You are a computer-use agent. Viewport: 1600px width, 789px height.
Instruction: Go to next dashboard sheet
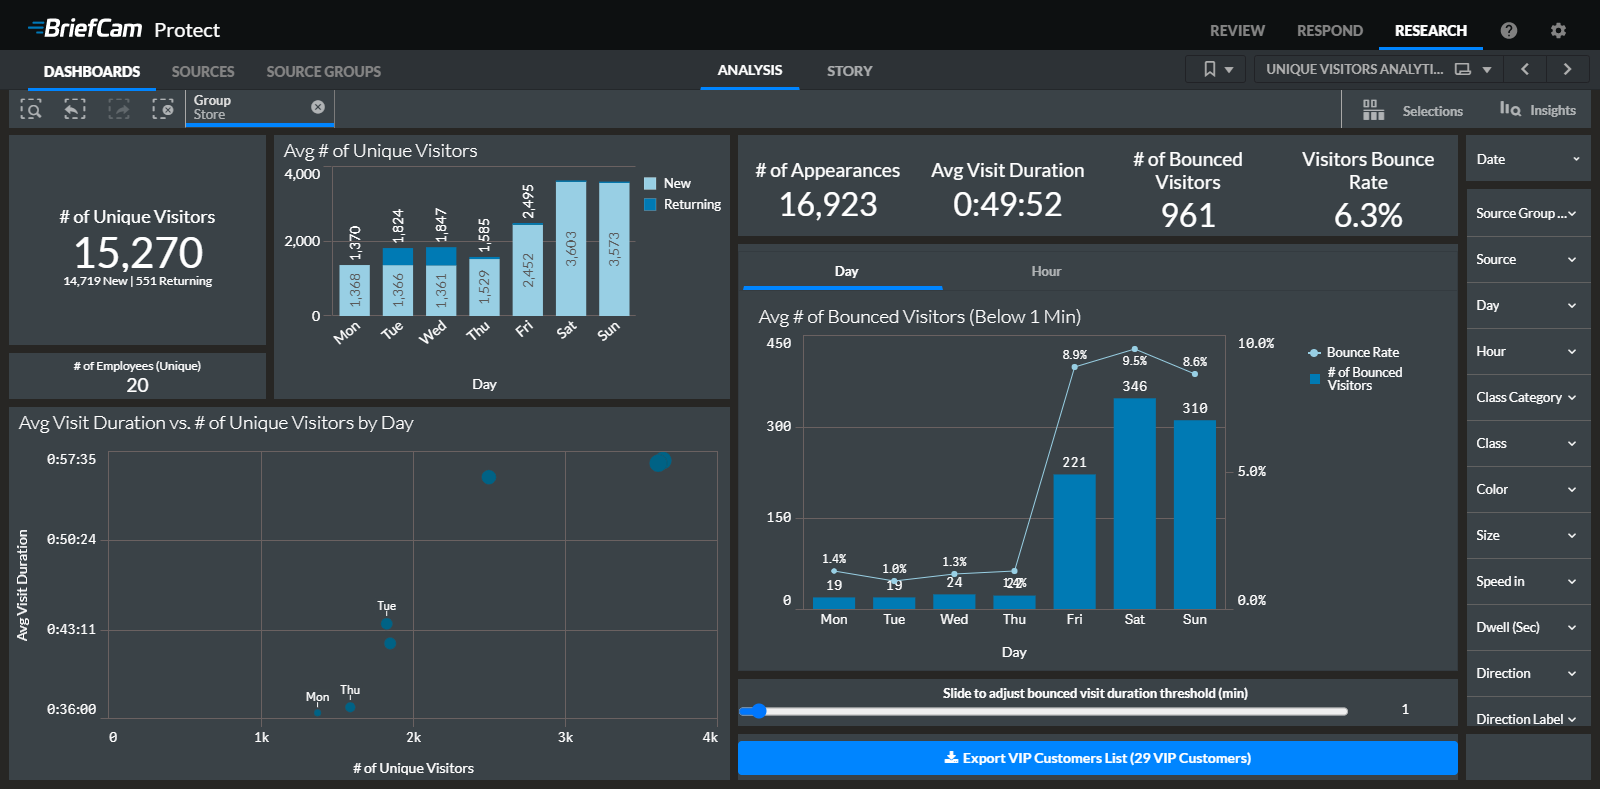click(x=1567, y=69)
